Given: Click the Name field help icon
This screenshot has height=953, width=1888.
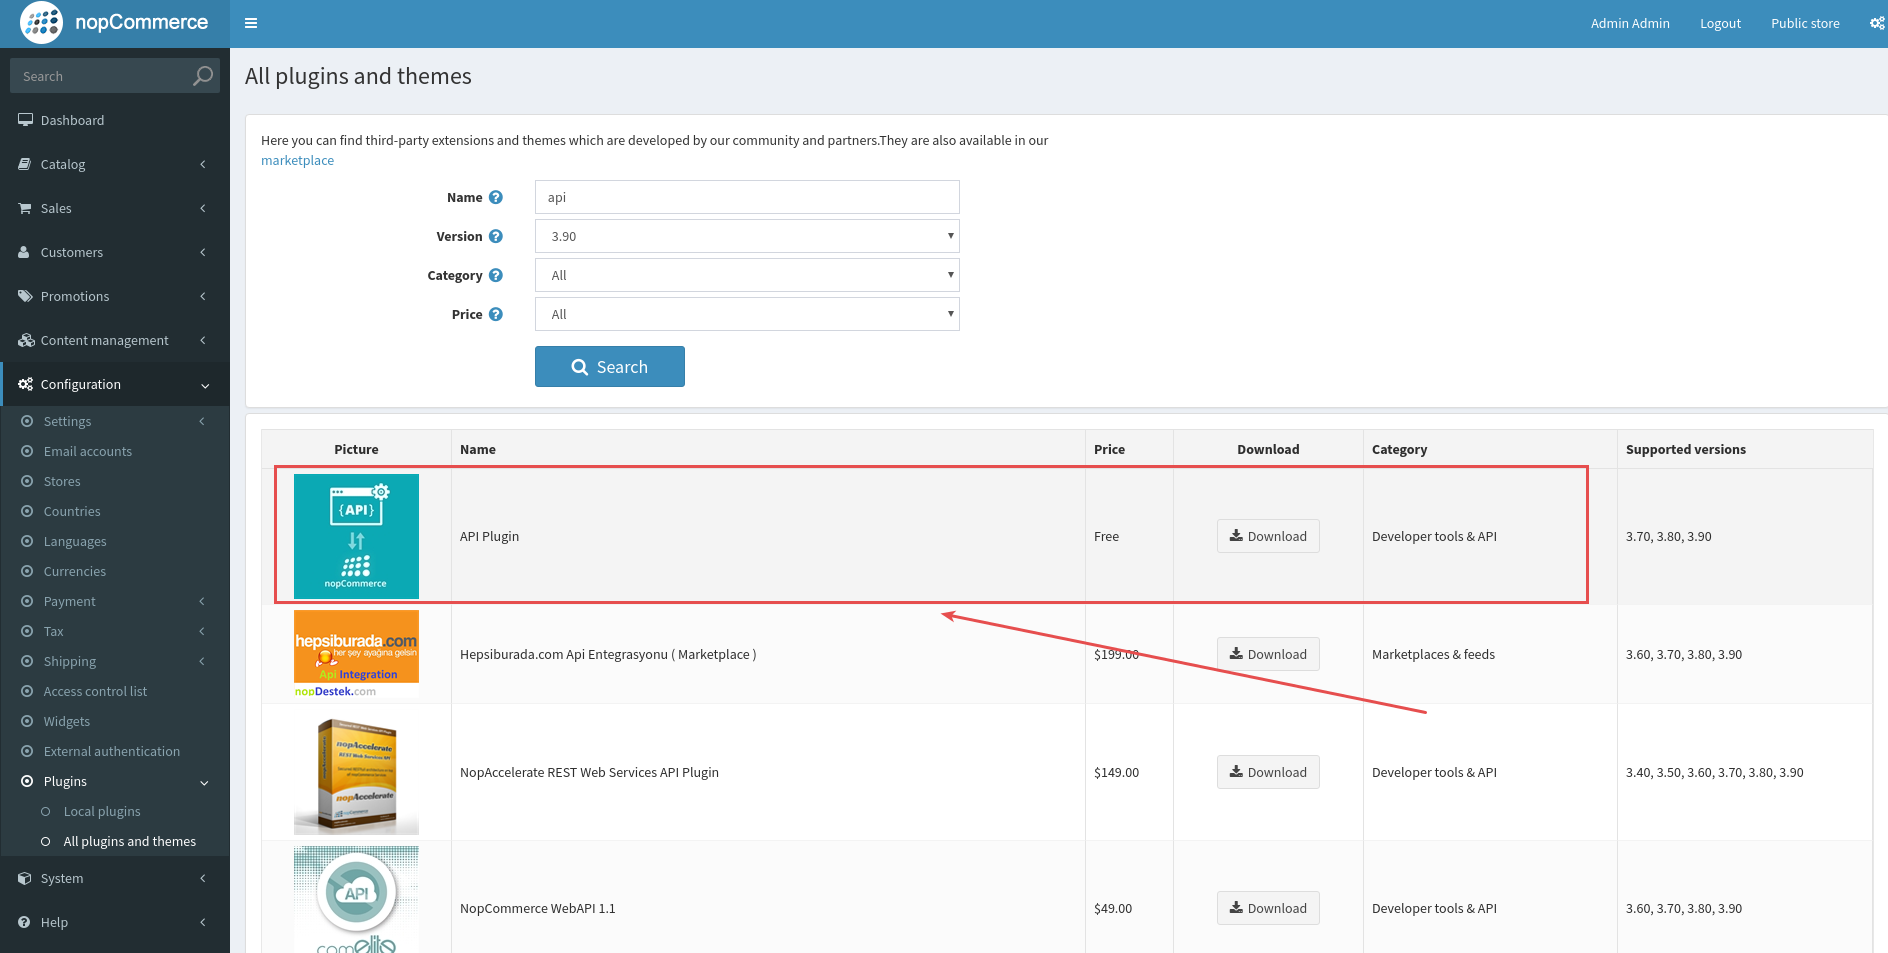Looking at the screenshot, I should [x=496, y=197].
